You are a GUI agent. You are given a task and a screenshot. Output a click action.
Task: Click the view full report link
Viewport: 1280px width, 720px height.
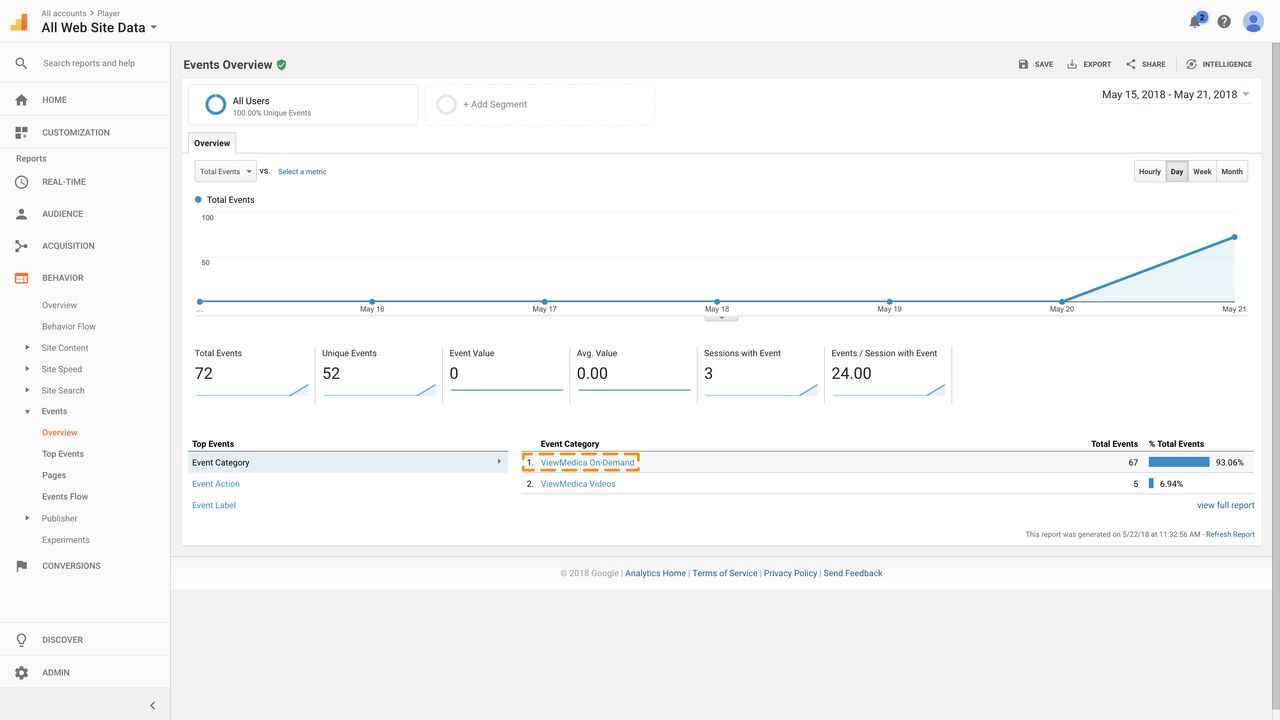pyautogui.click(x=1225, y=505)
